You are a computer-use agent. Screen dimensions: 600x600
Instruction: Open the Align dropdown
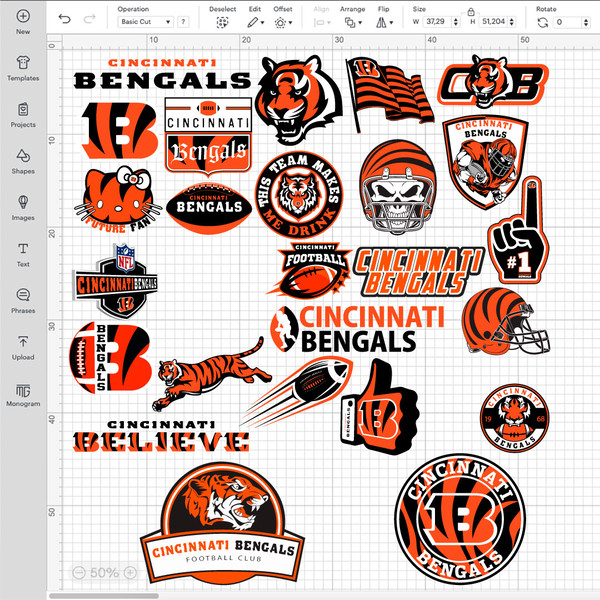click(322, 23)
